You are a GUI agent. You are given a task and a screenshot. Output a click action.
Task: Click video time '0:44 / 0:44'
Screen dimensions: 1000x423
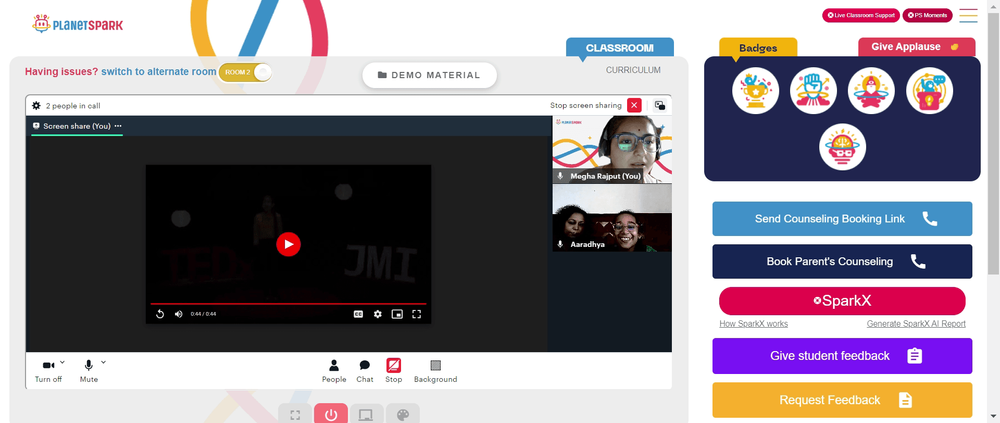click(x=203, y=314)
